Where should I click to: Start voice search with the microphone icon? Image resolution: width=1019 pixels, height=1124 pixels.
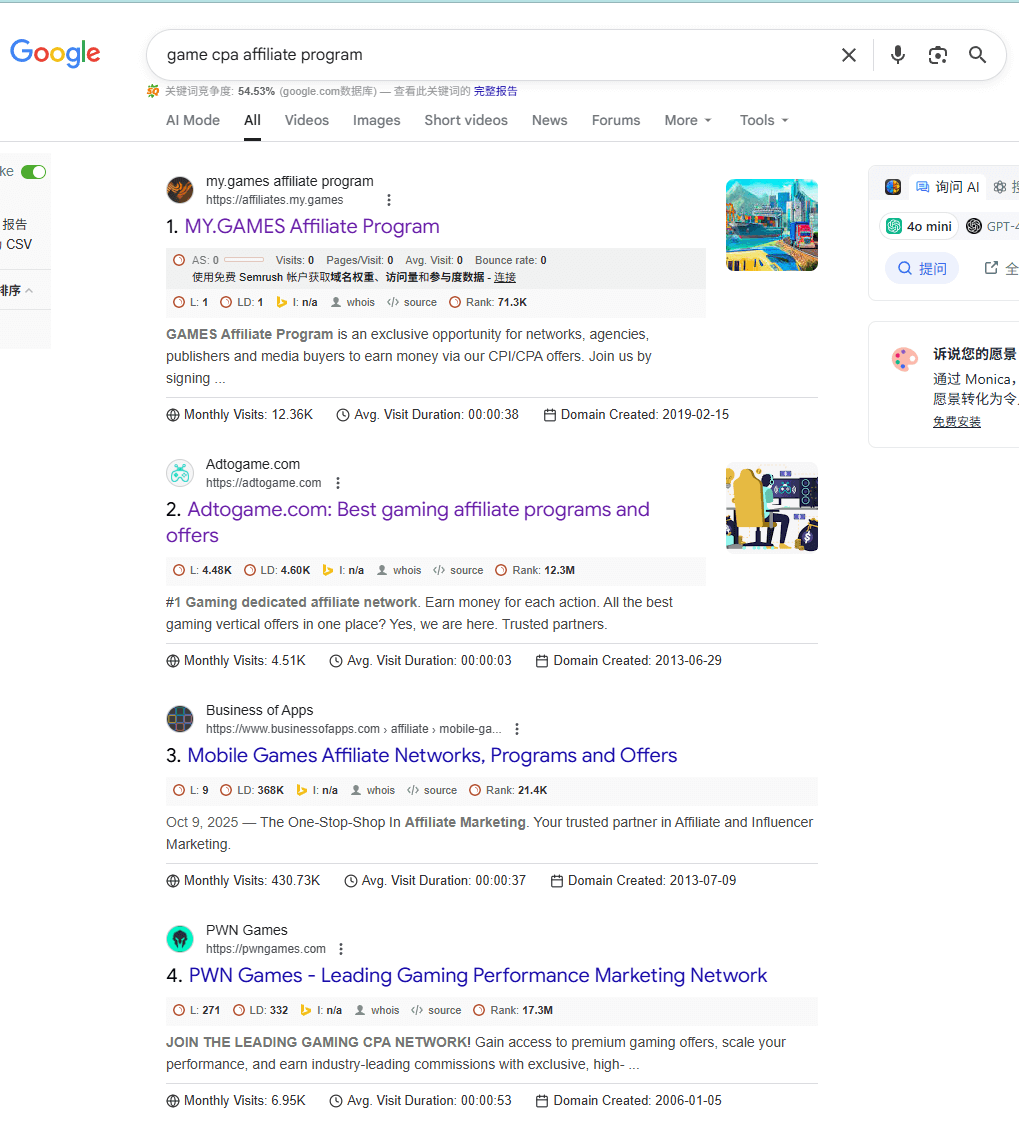pos(897,55)
